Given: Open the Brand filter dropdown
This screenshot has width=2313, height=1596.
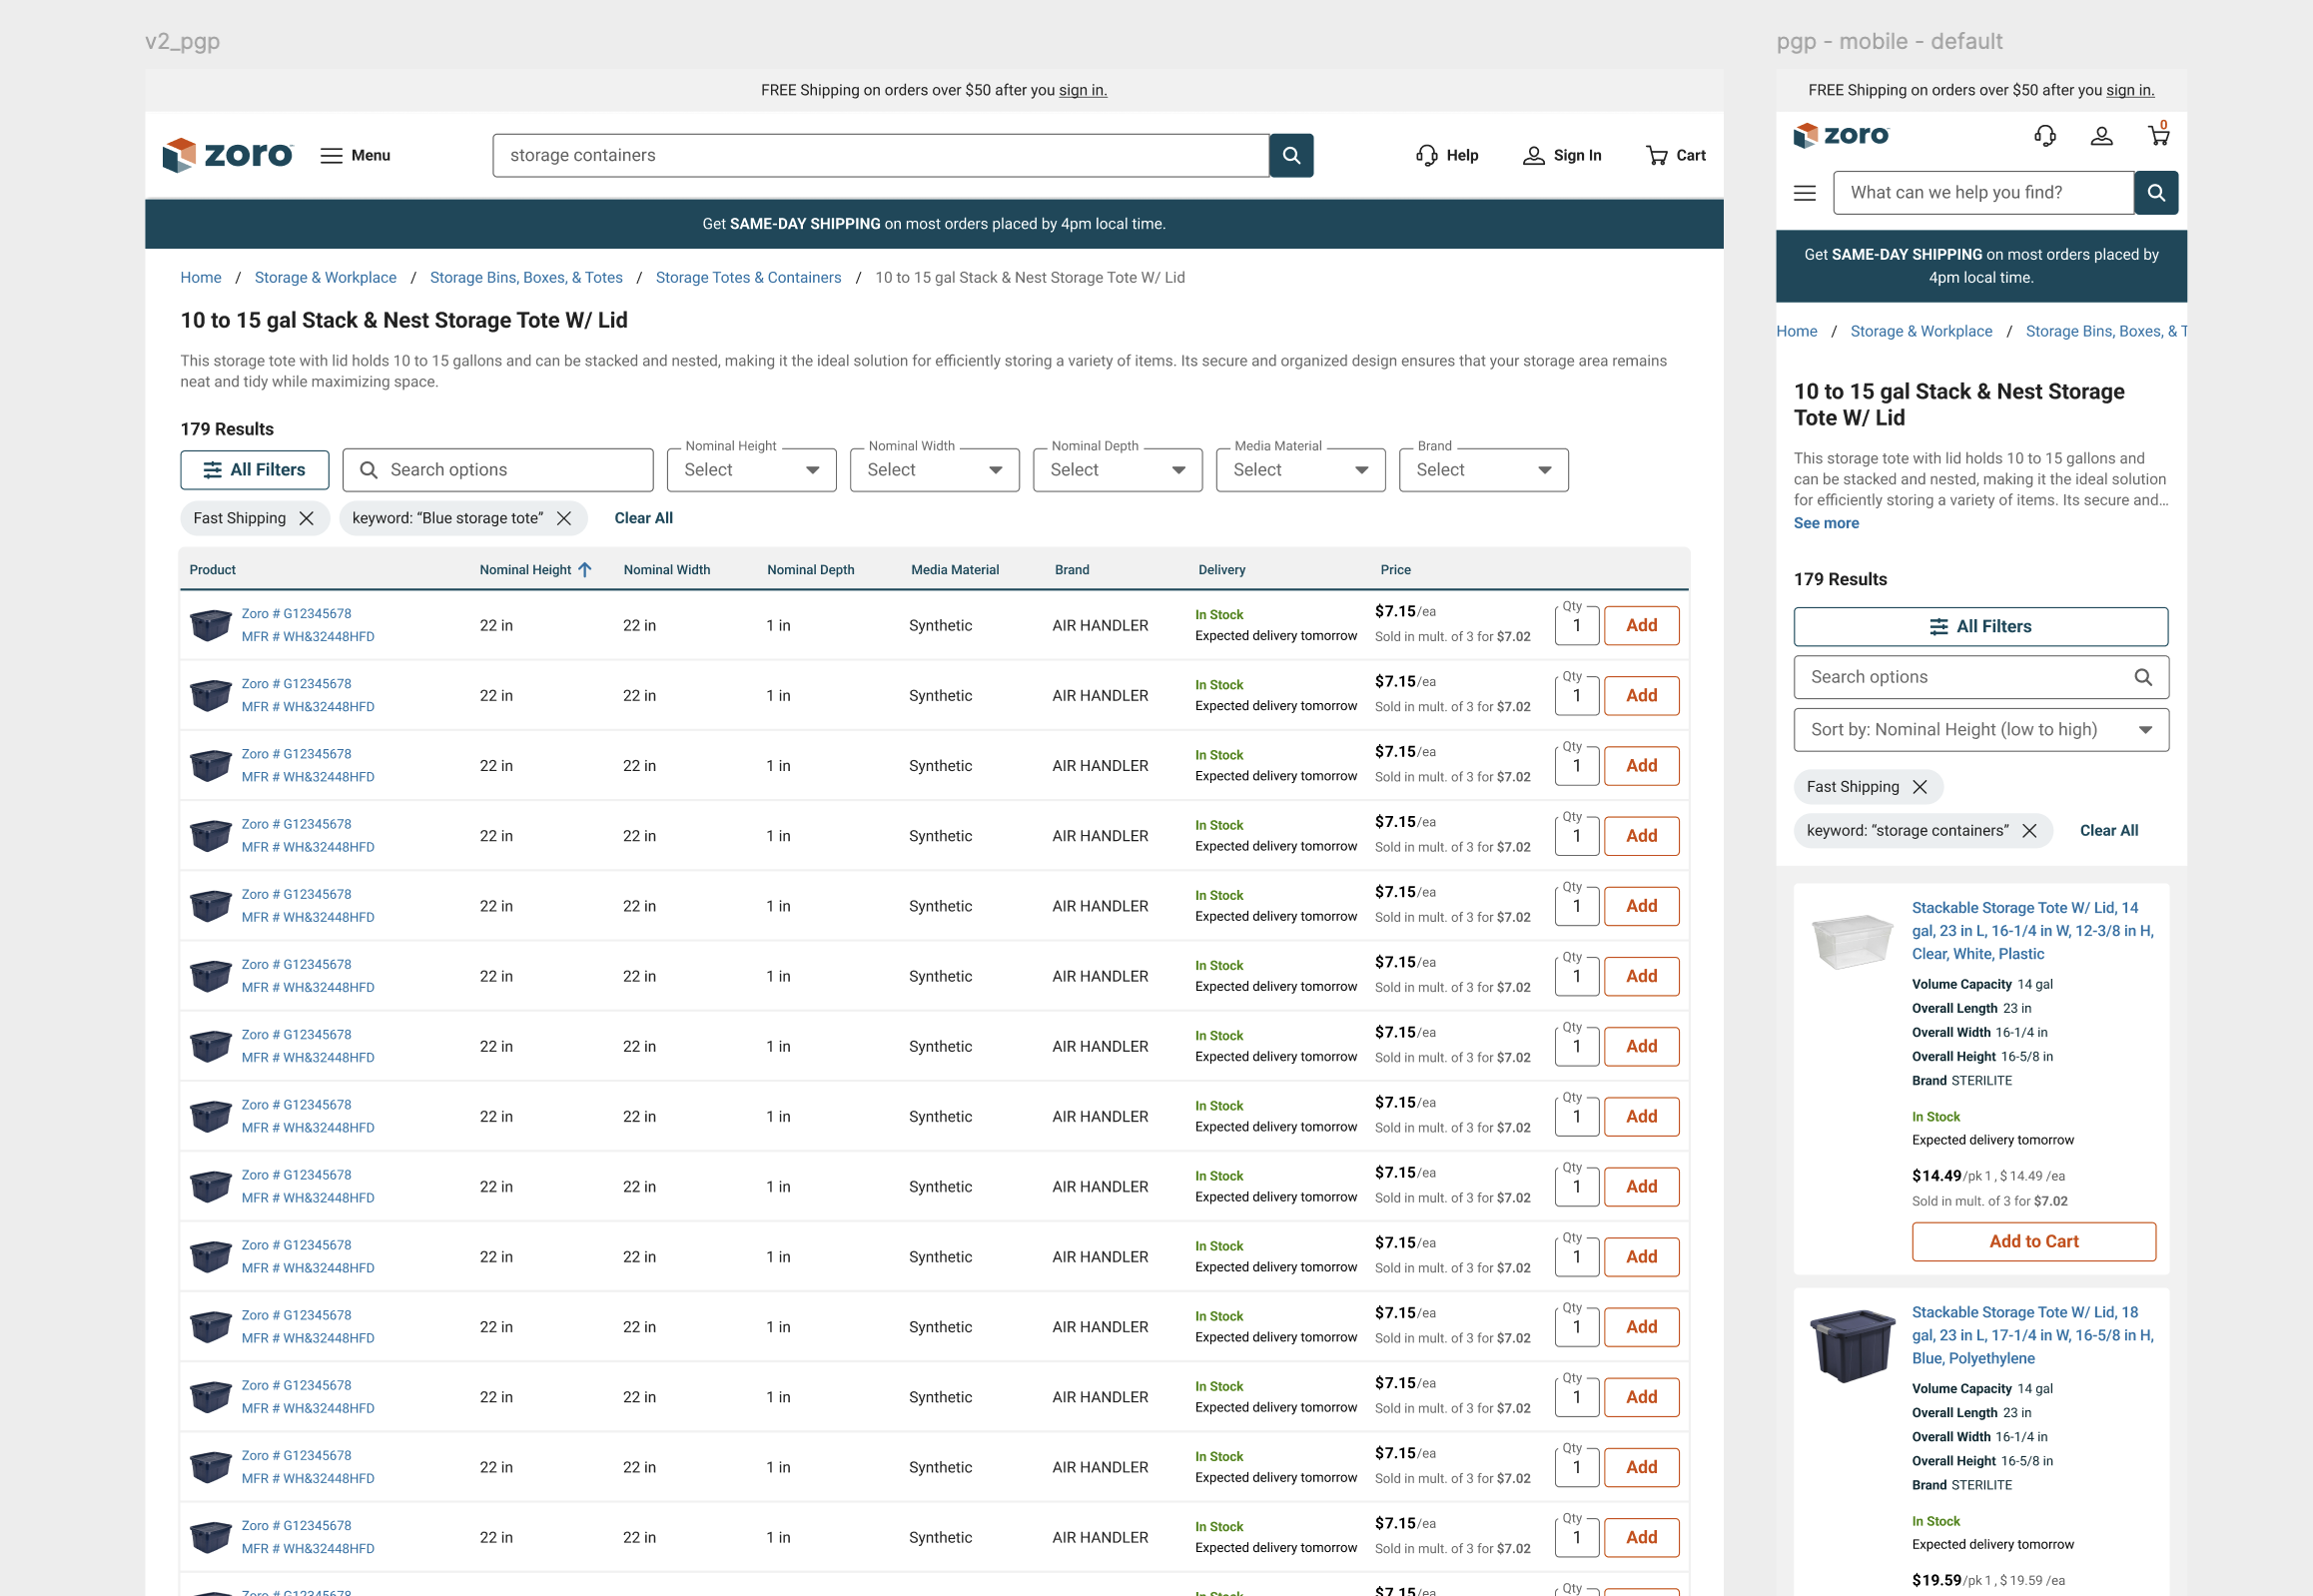Looking at the screenshot, I should point(1483,470).
